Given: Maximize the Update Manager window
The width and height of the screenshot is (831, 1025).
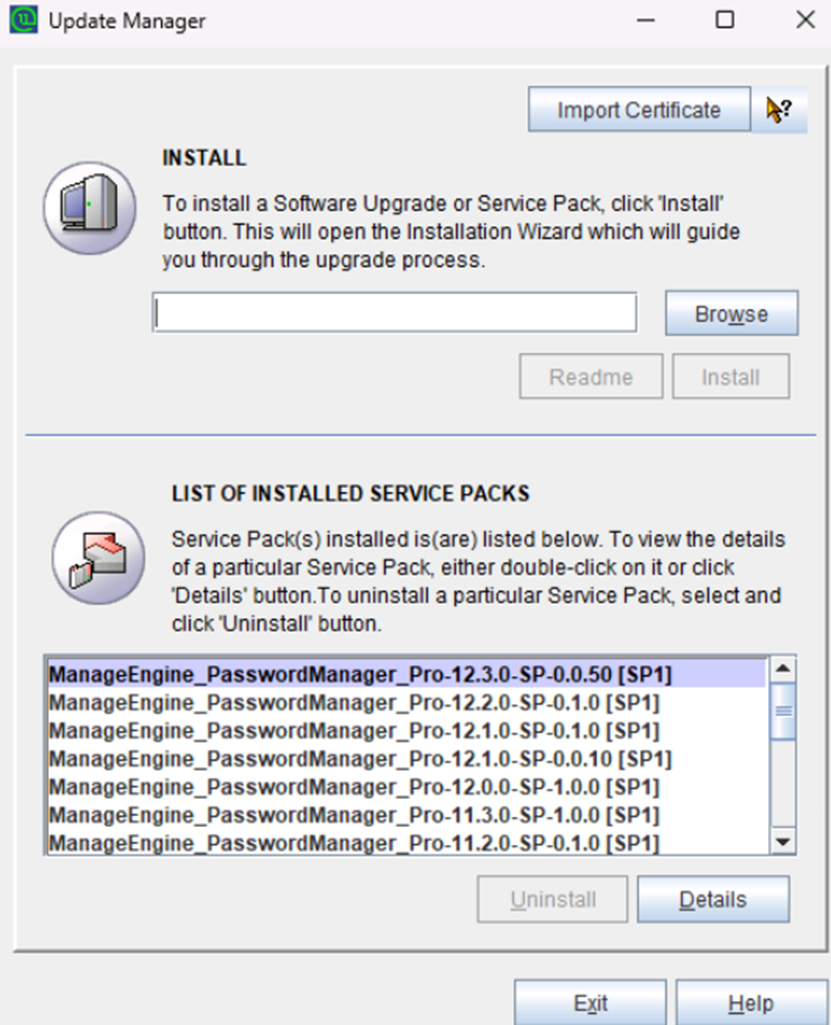Looking at the screenshot, I should (x=724, y=20).
